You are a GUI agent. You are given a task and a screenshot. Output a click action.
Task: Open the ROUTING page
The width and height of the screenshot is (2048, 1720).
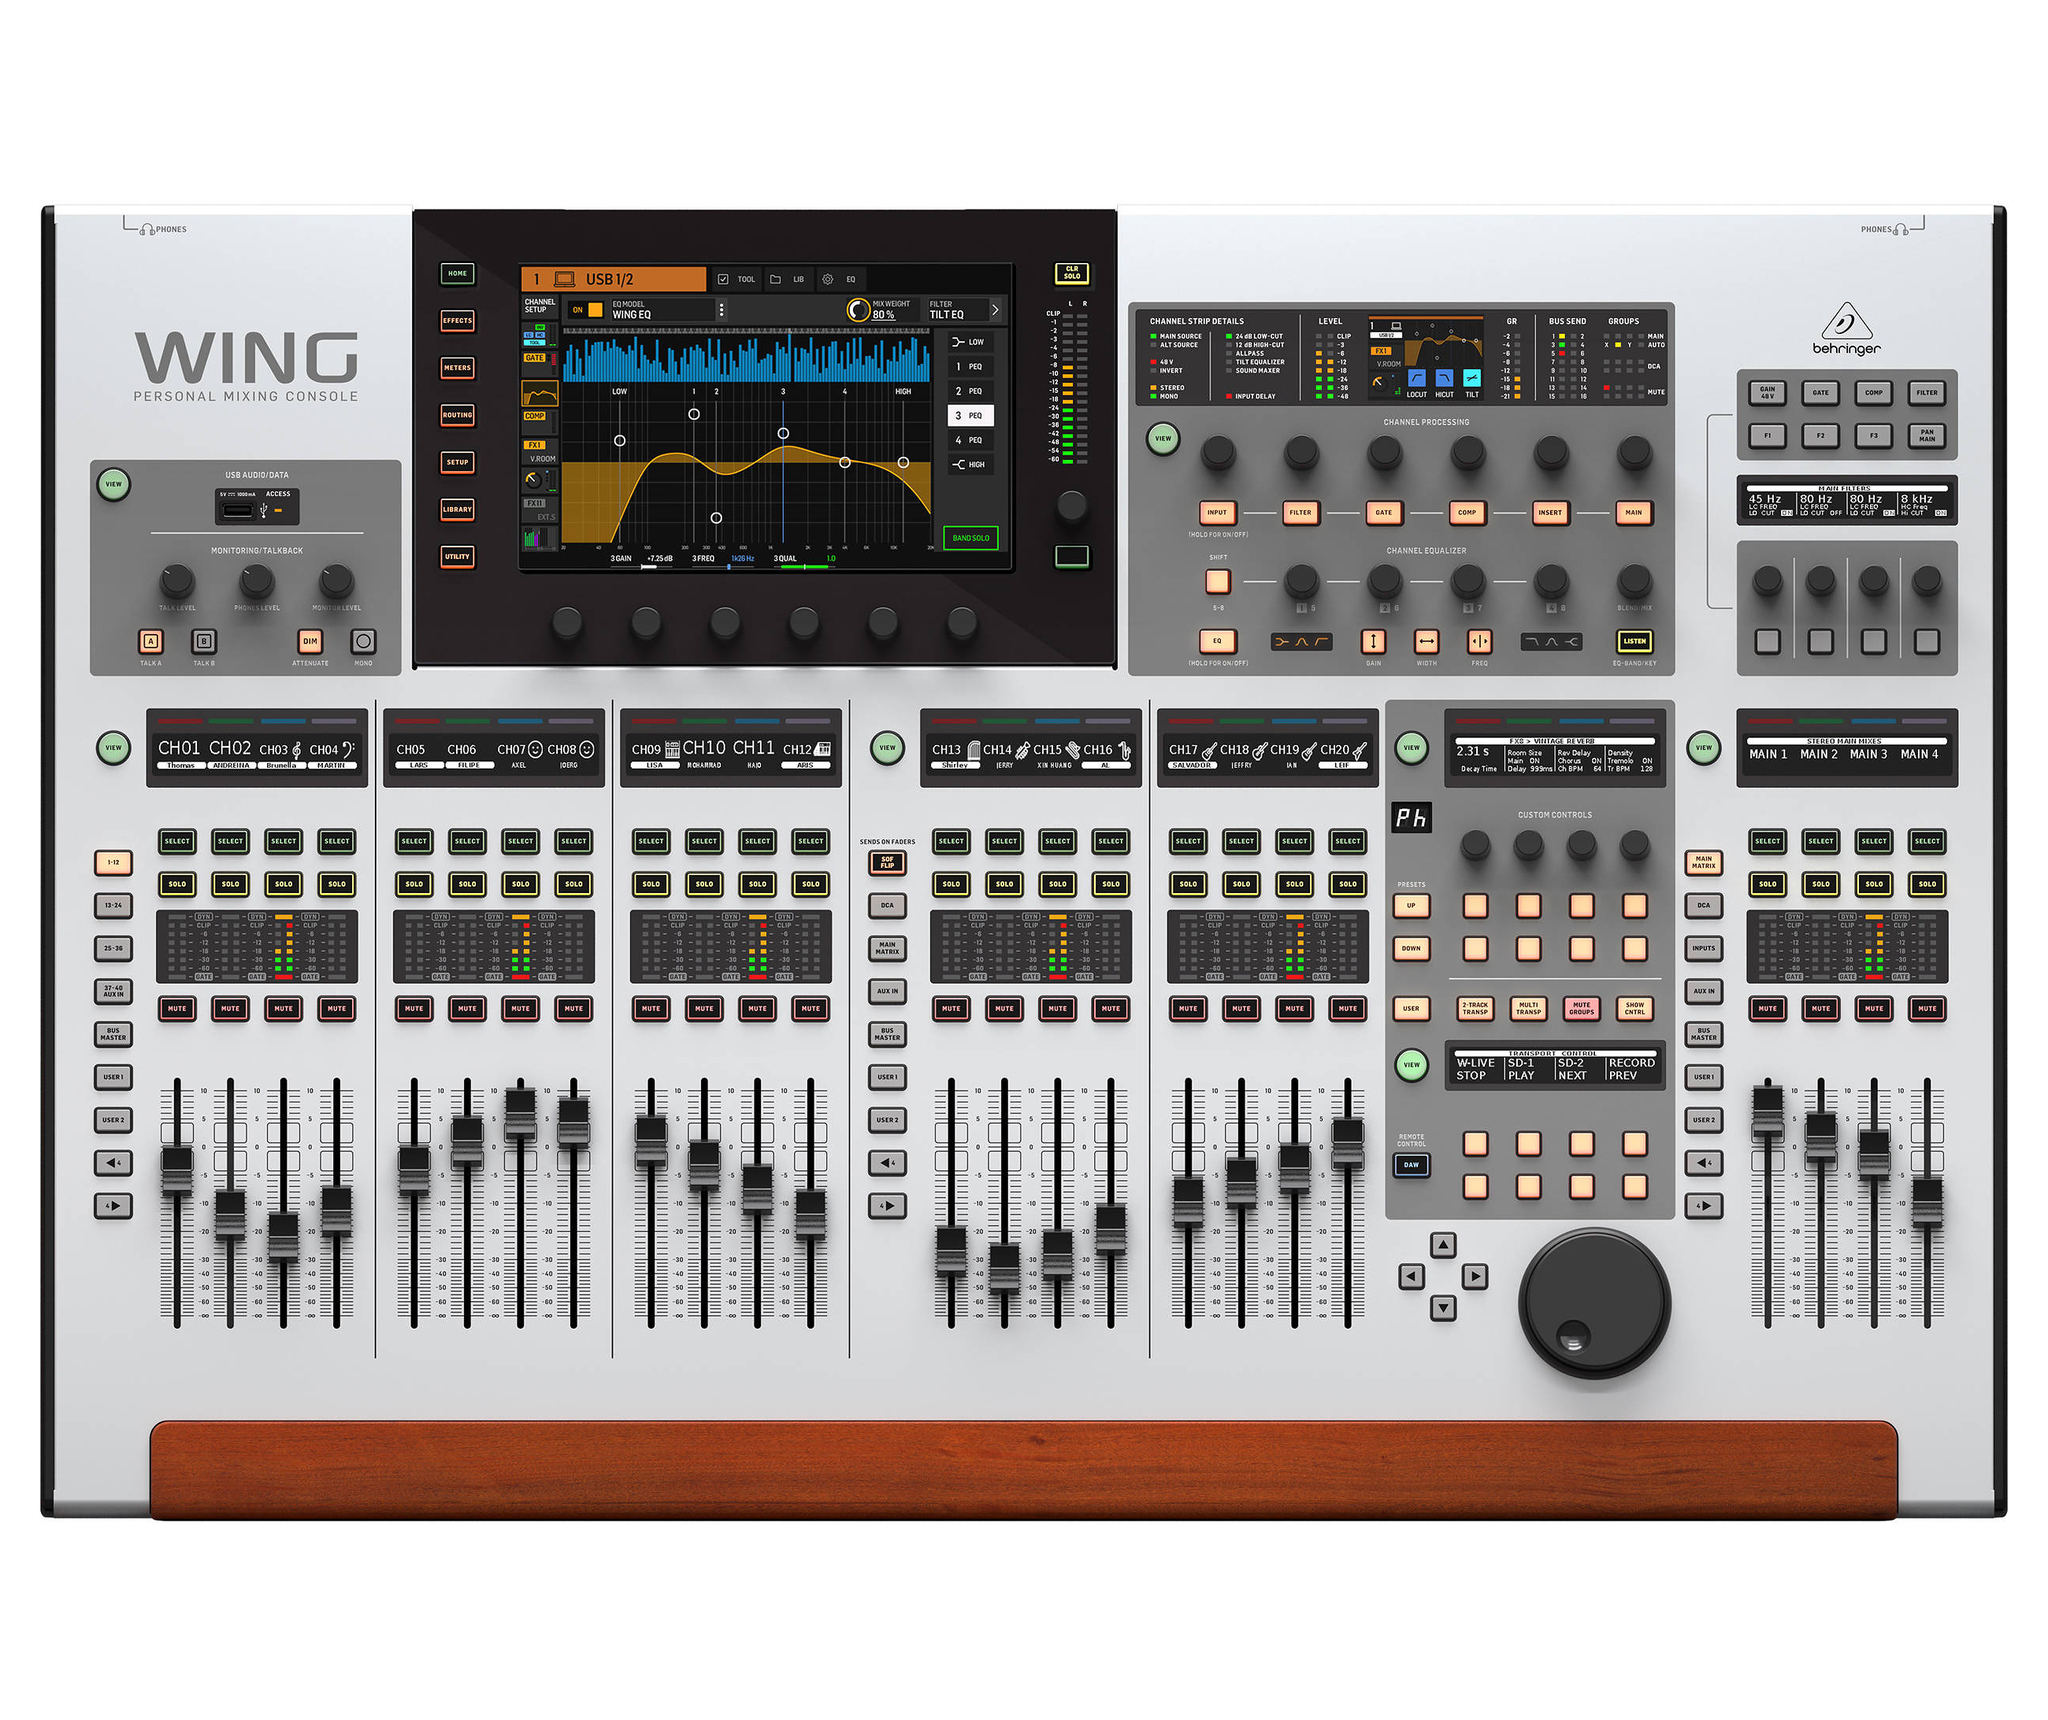coord(457,415)
